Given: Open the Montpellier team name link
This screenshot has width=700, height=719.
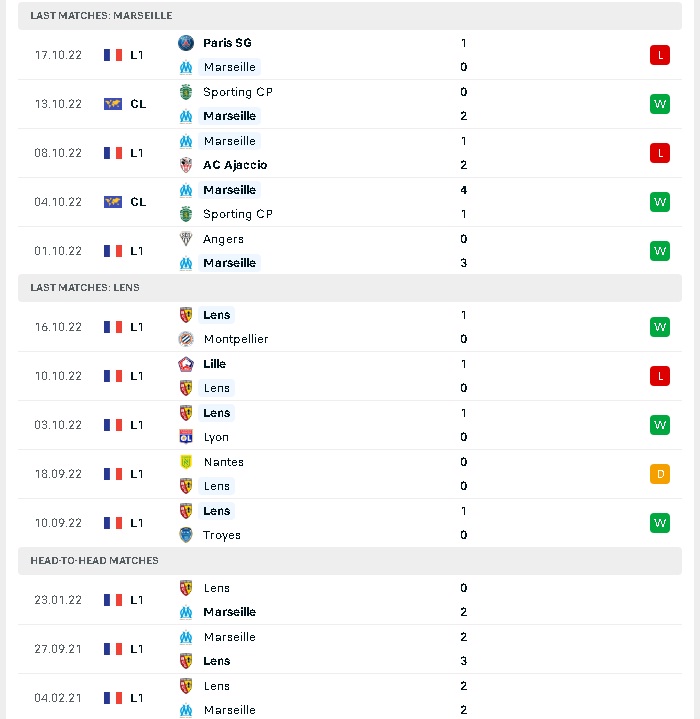Looking at the screenshot, I should pyautogui.click(x=236, y=339).
